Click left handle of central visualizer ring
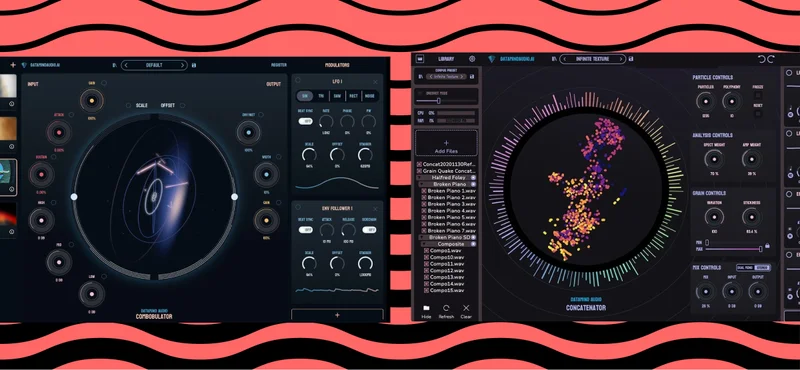 [74, 197]
